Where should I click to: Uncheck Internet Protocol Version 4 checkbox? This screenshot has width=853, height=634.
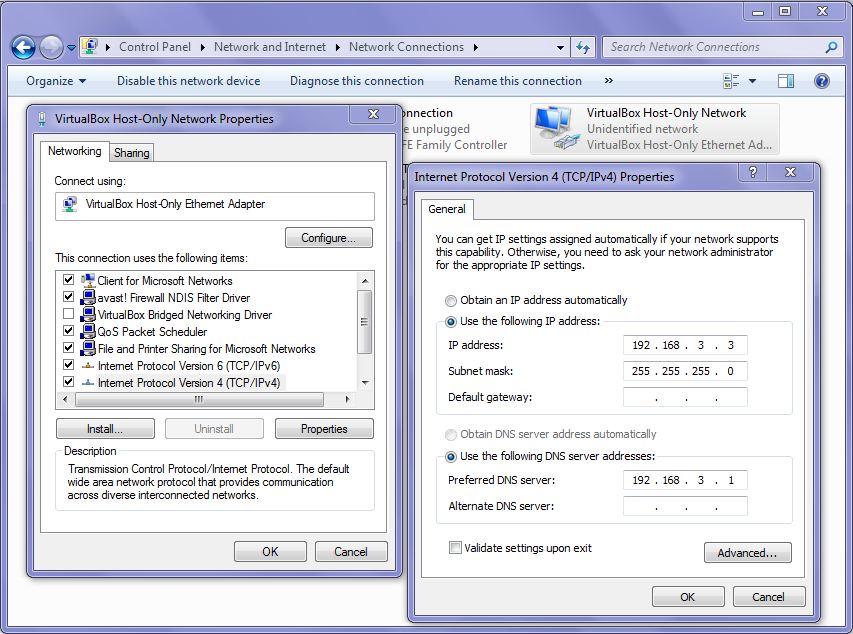[68, 381]
